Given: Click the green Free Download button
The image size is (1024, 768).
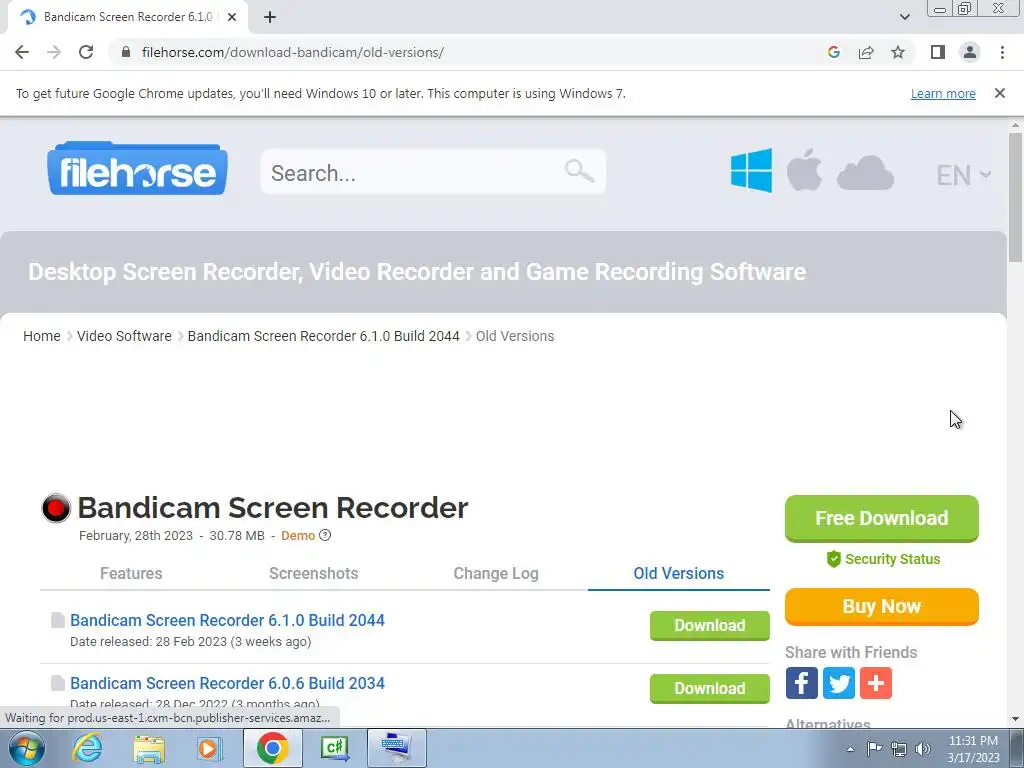Looking at the screenshot, I should 882,519.
